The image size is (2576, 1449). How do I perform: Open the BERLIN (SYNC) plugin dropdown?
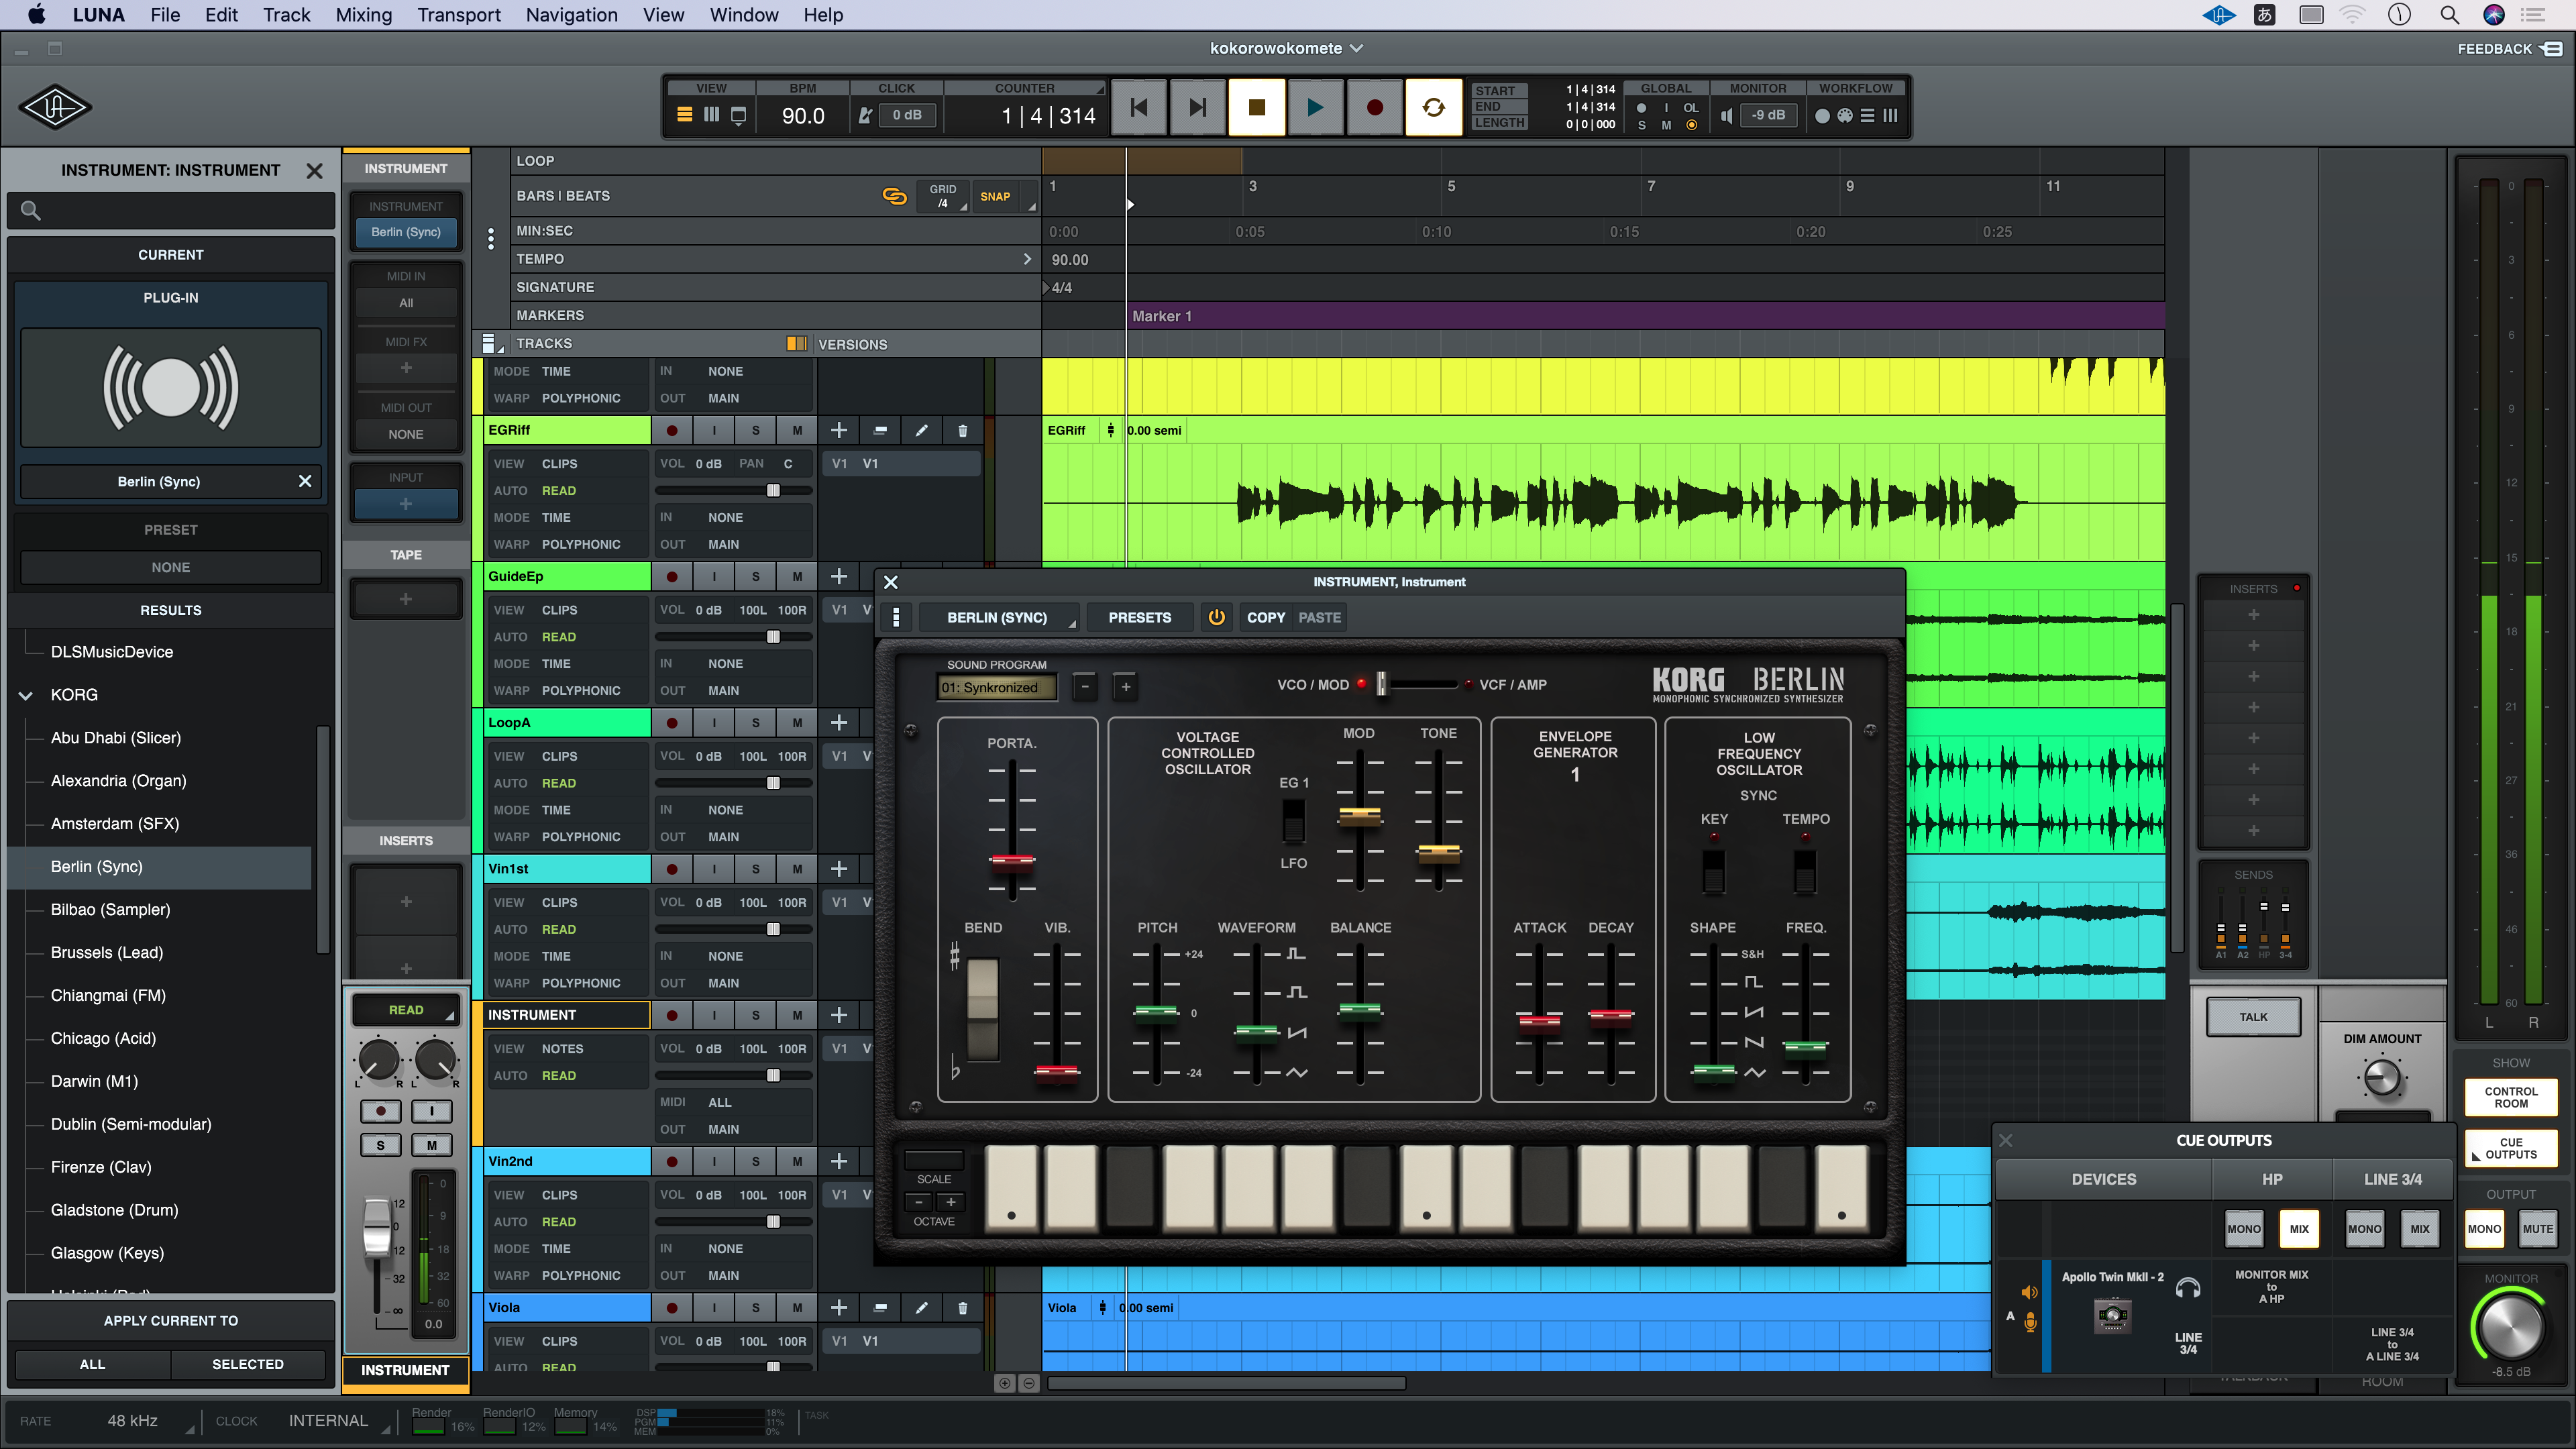pyautogui.click(x=998, y=618)
